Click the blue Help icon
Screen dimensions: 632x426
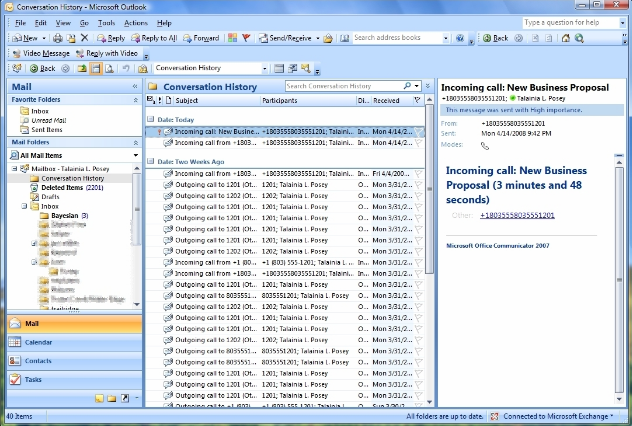460,38
